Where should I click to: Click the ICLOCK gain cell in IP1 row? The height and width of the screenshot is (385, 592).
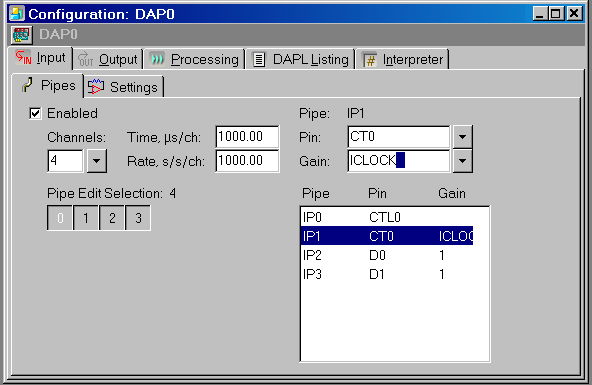[456, 236]
